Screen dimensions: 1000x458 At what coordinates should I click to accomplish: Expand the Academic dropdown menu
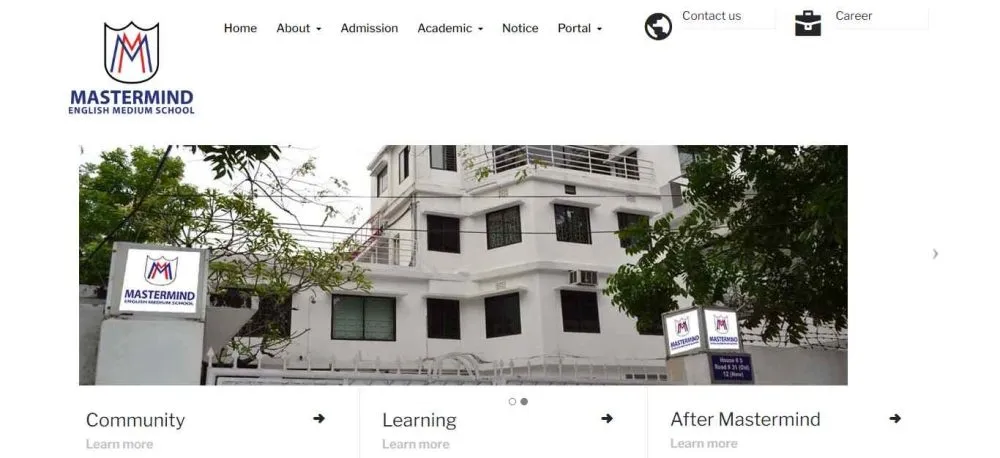pos(450,28)
